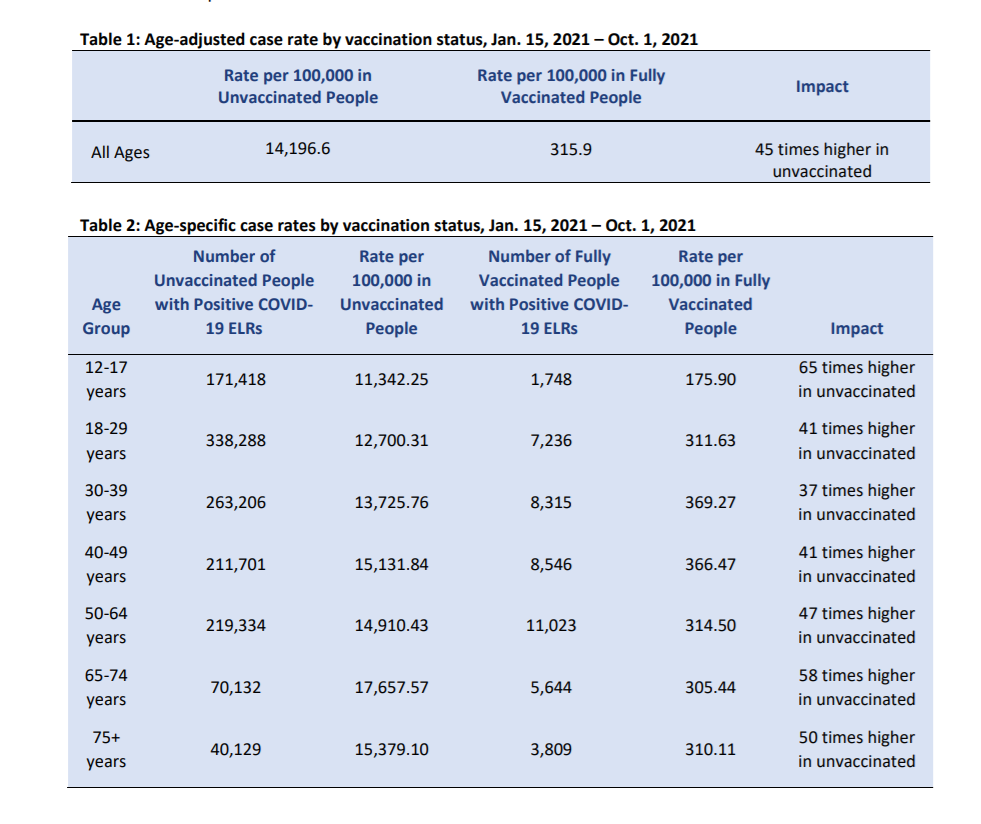Screen dimensions: 981x824
Task: Select the cell 171,418
Action: click(236, 380)
